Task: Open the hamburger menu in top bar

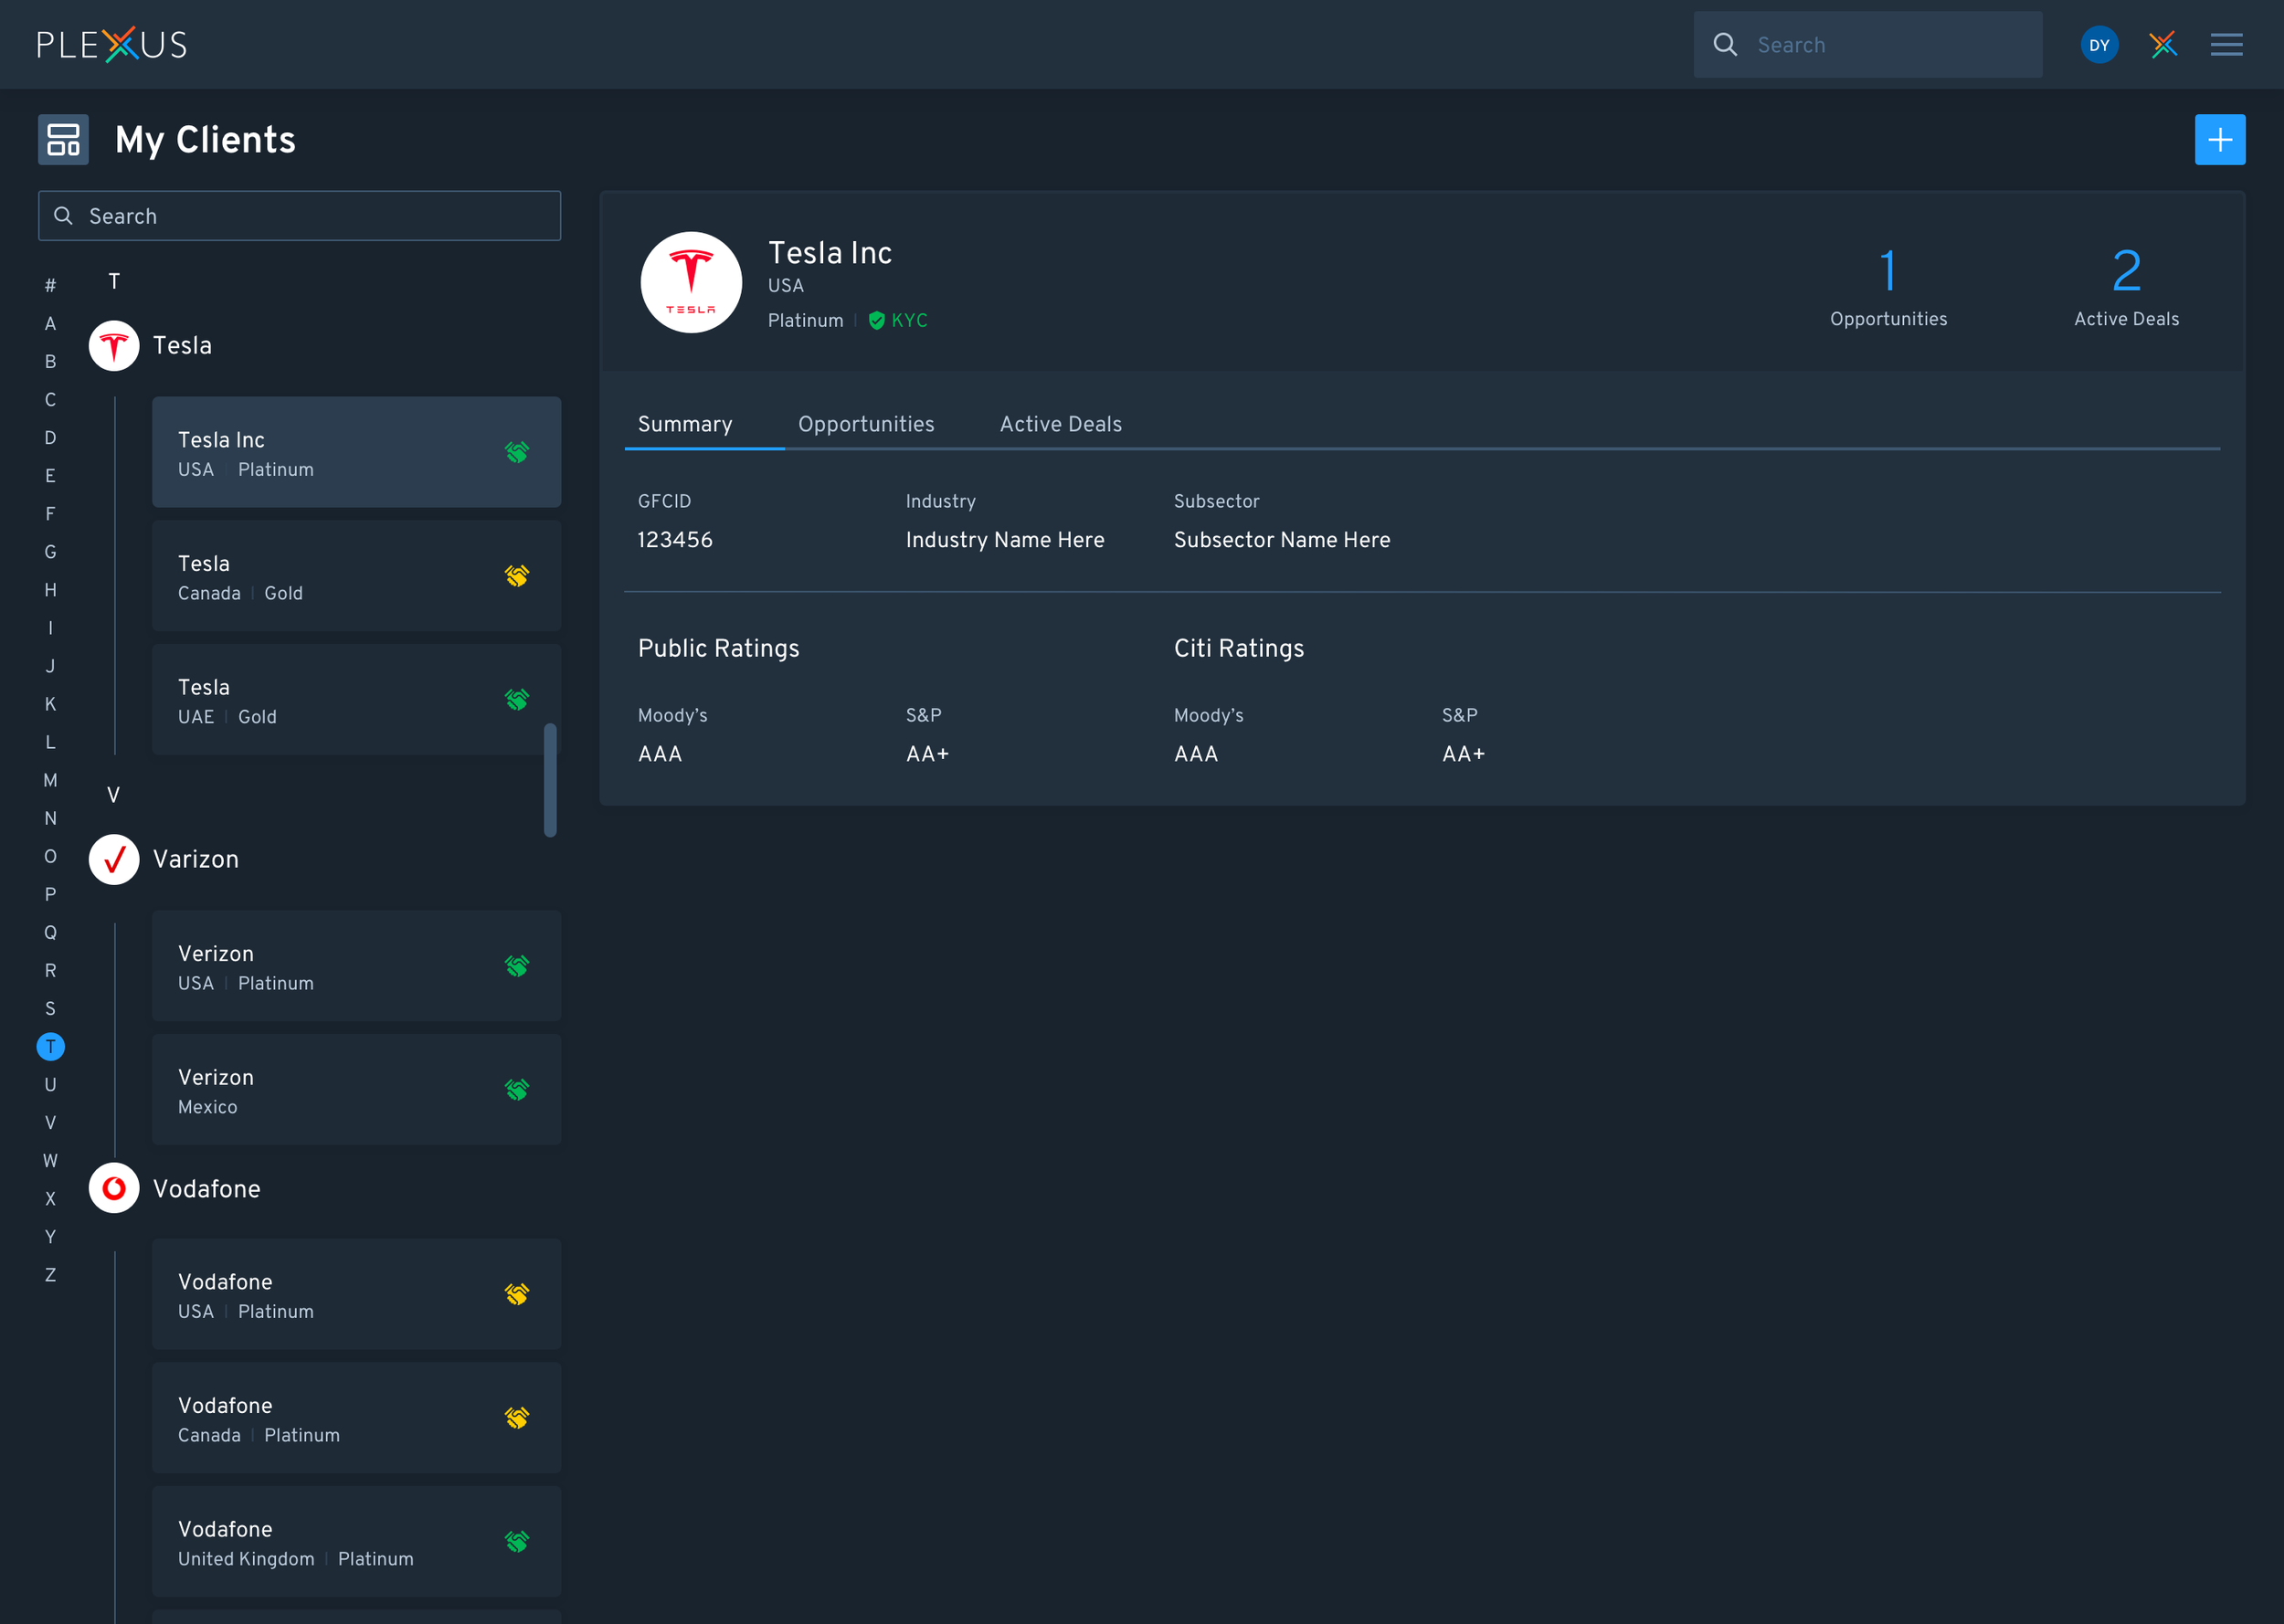Action: pos(2226,45)
